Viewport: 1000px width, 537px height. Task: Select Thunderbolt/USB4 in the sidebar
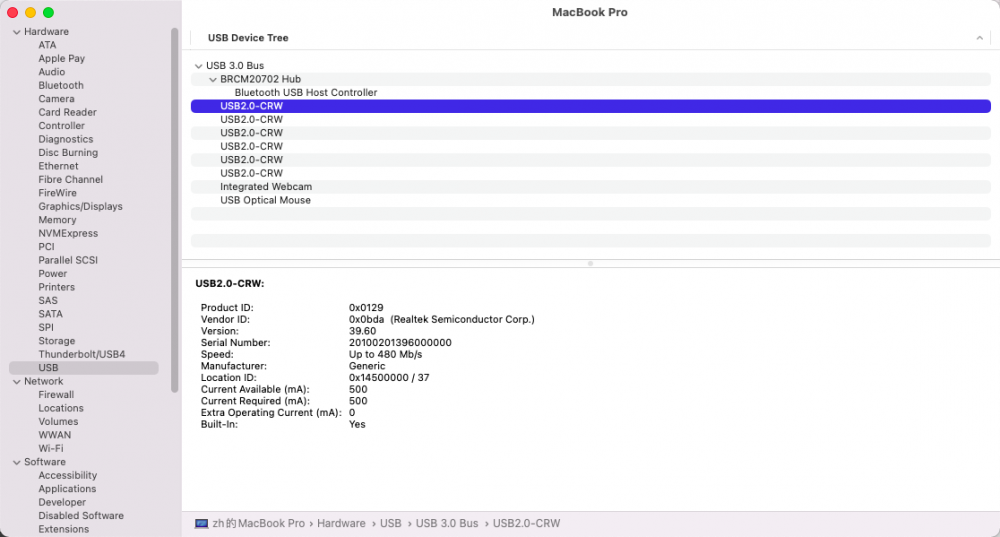(82, 355)
